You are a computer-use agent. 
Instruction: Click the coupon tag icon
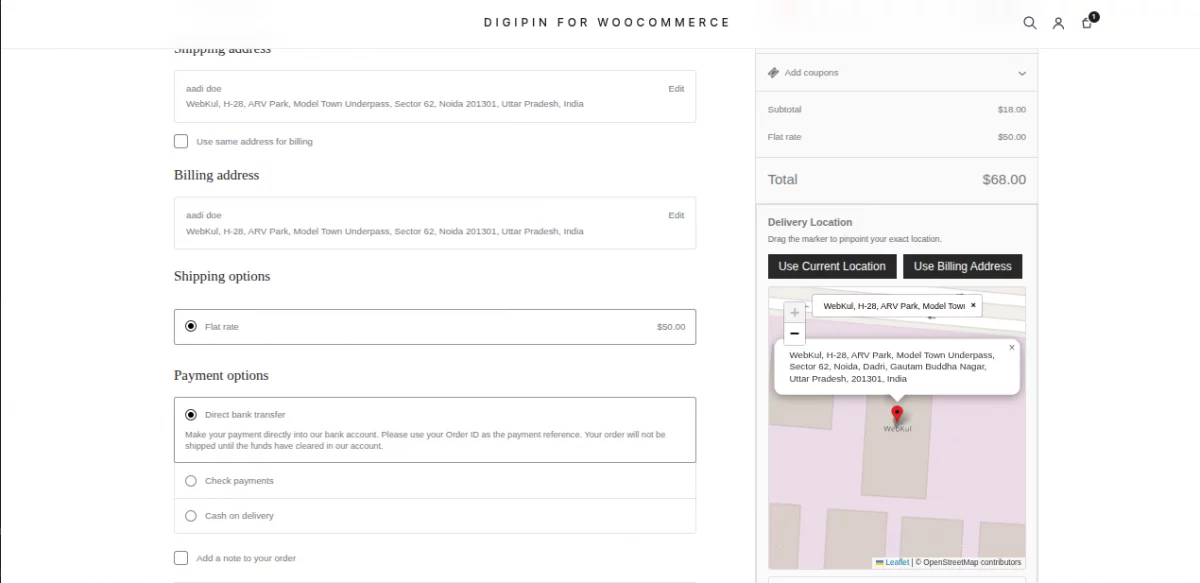[773, 73]
